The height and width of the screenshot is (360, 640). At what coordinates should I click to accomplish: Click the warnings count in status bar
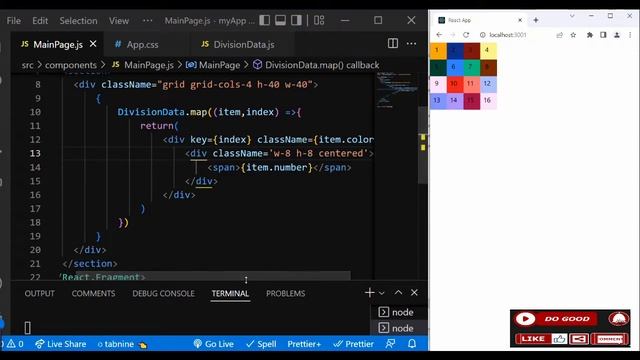pyautogui.click(x=15, y=344)
